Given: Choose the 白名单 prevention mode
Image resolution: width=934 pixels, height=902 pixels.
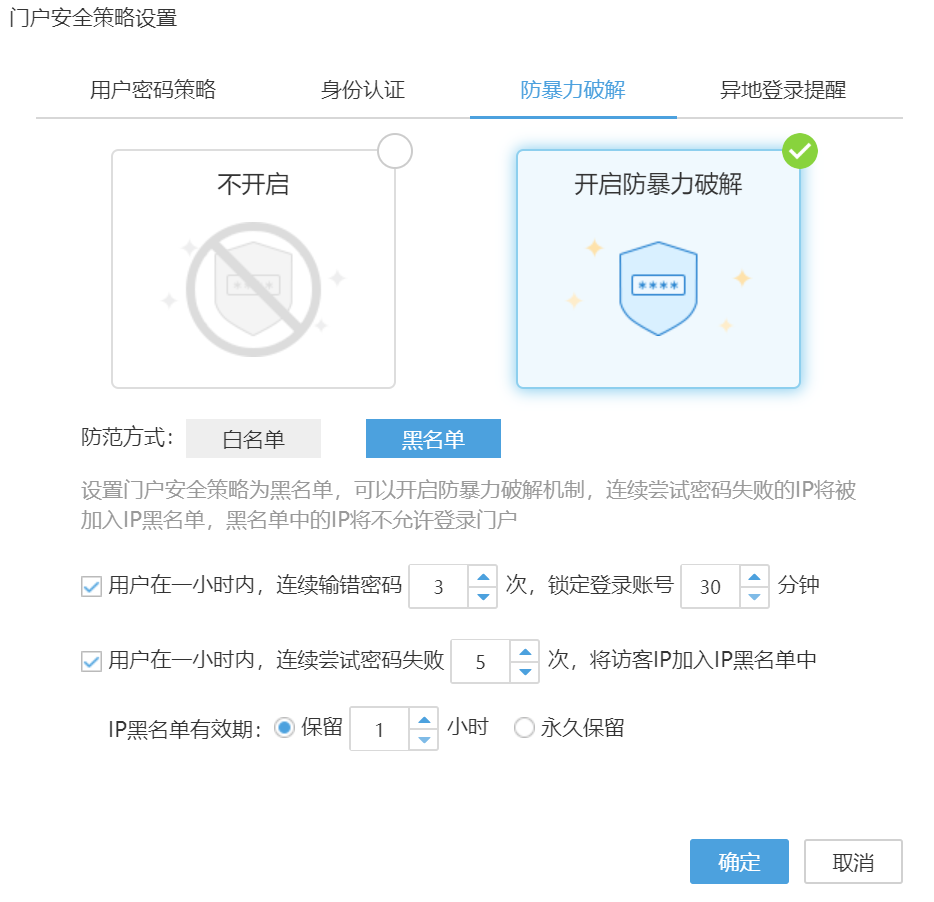Looking at the screenshot, I should tap(254, 439).
